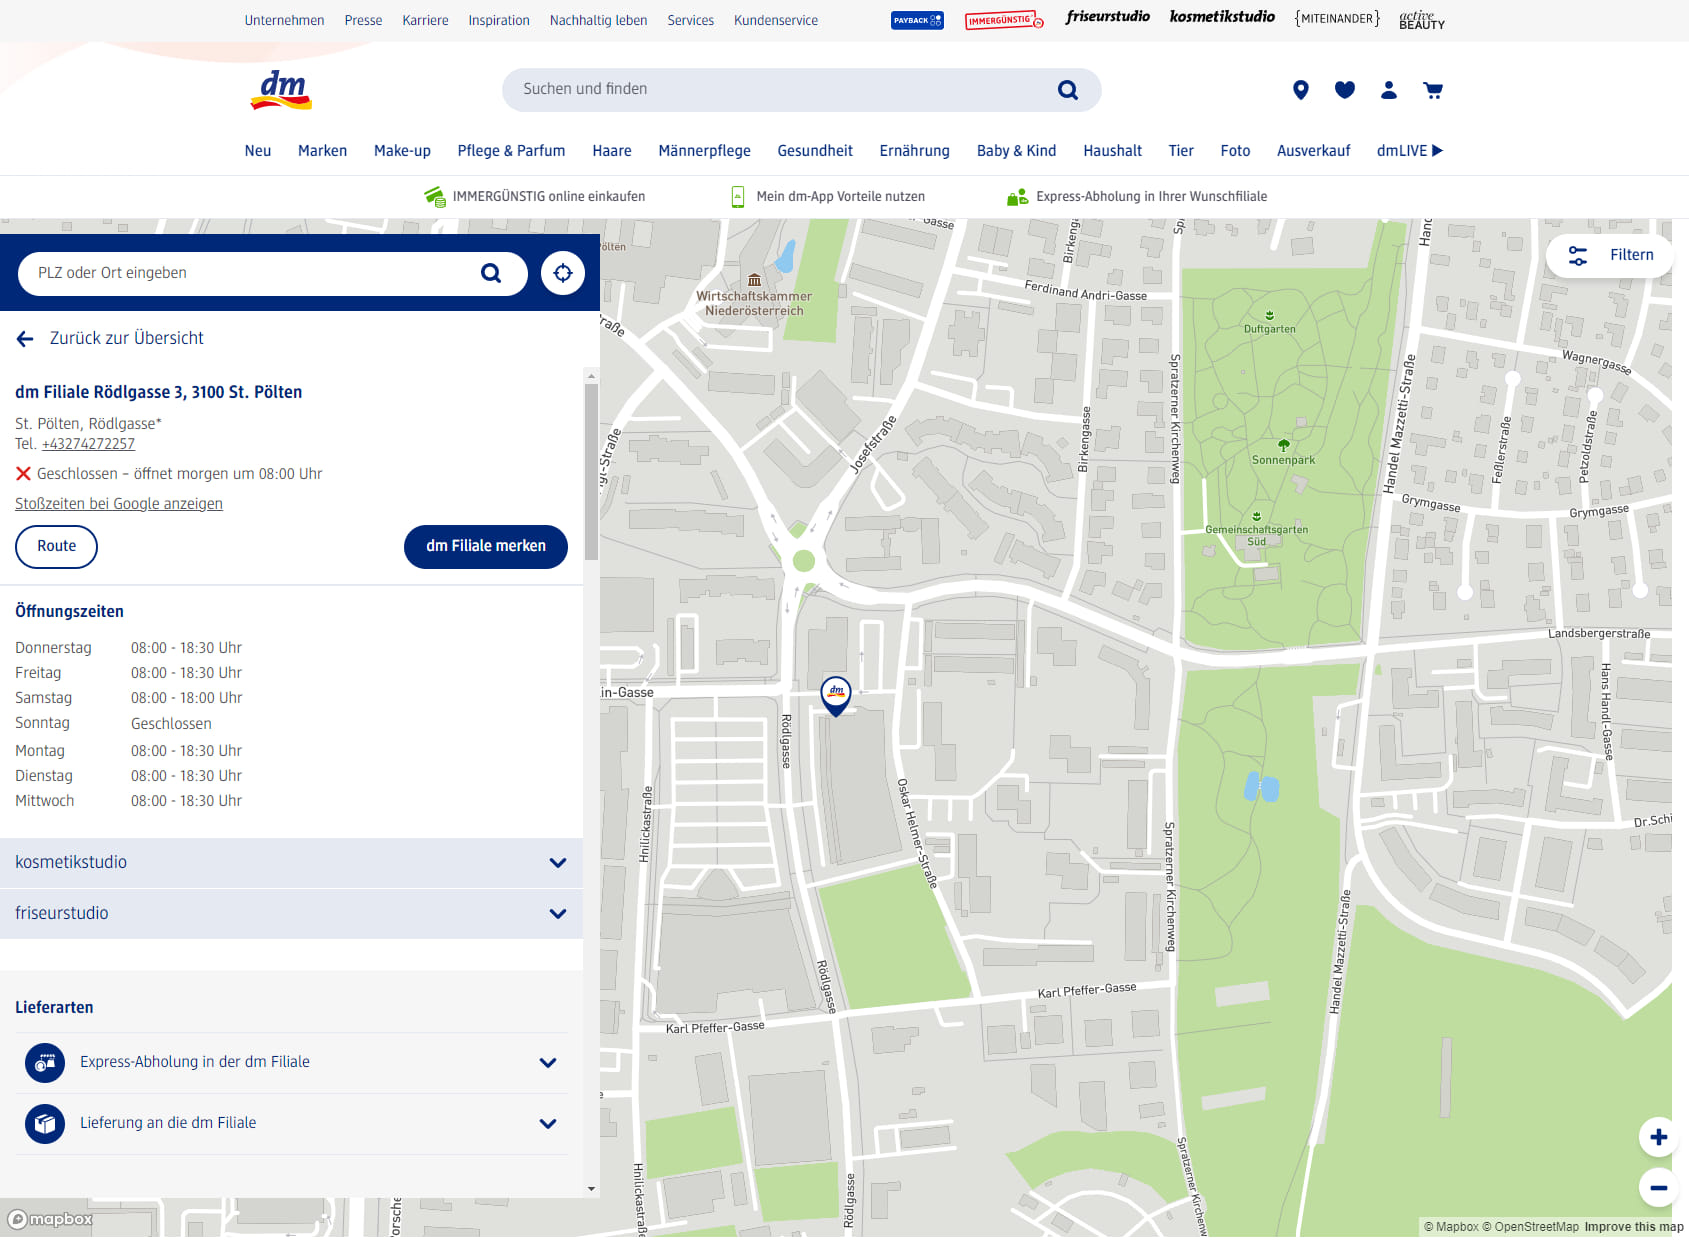Open the Ernährung menu

point(915,151)
